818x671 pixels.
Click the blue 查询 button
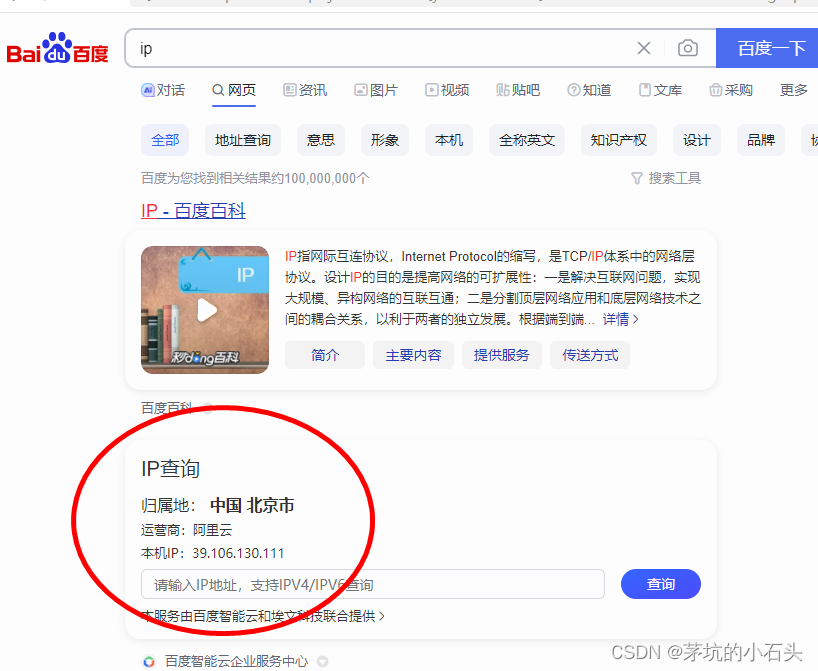[x=660, y=584]
